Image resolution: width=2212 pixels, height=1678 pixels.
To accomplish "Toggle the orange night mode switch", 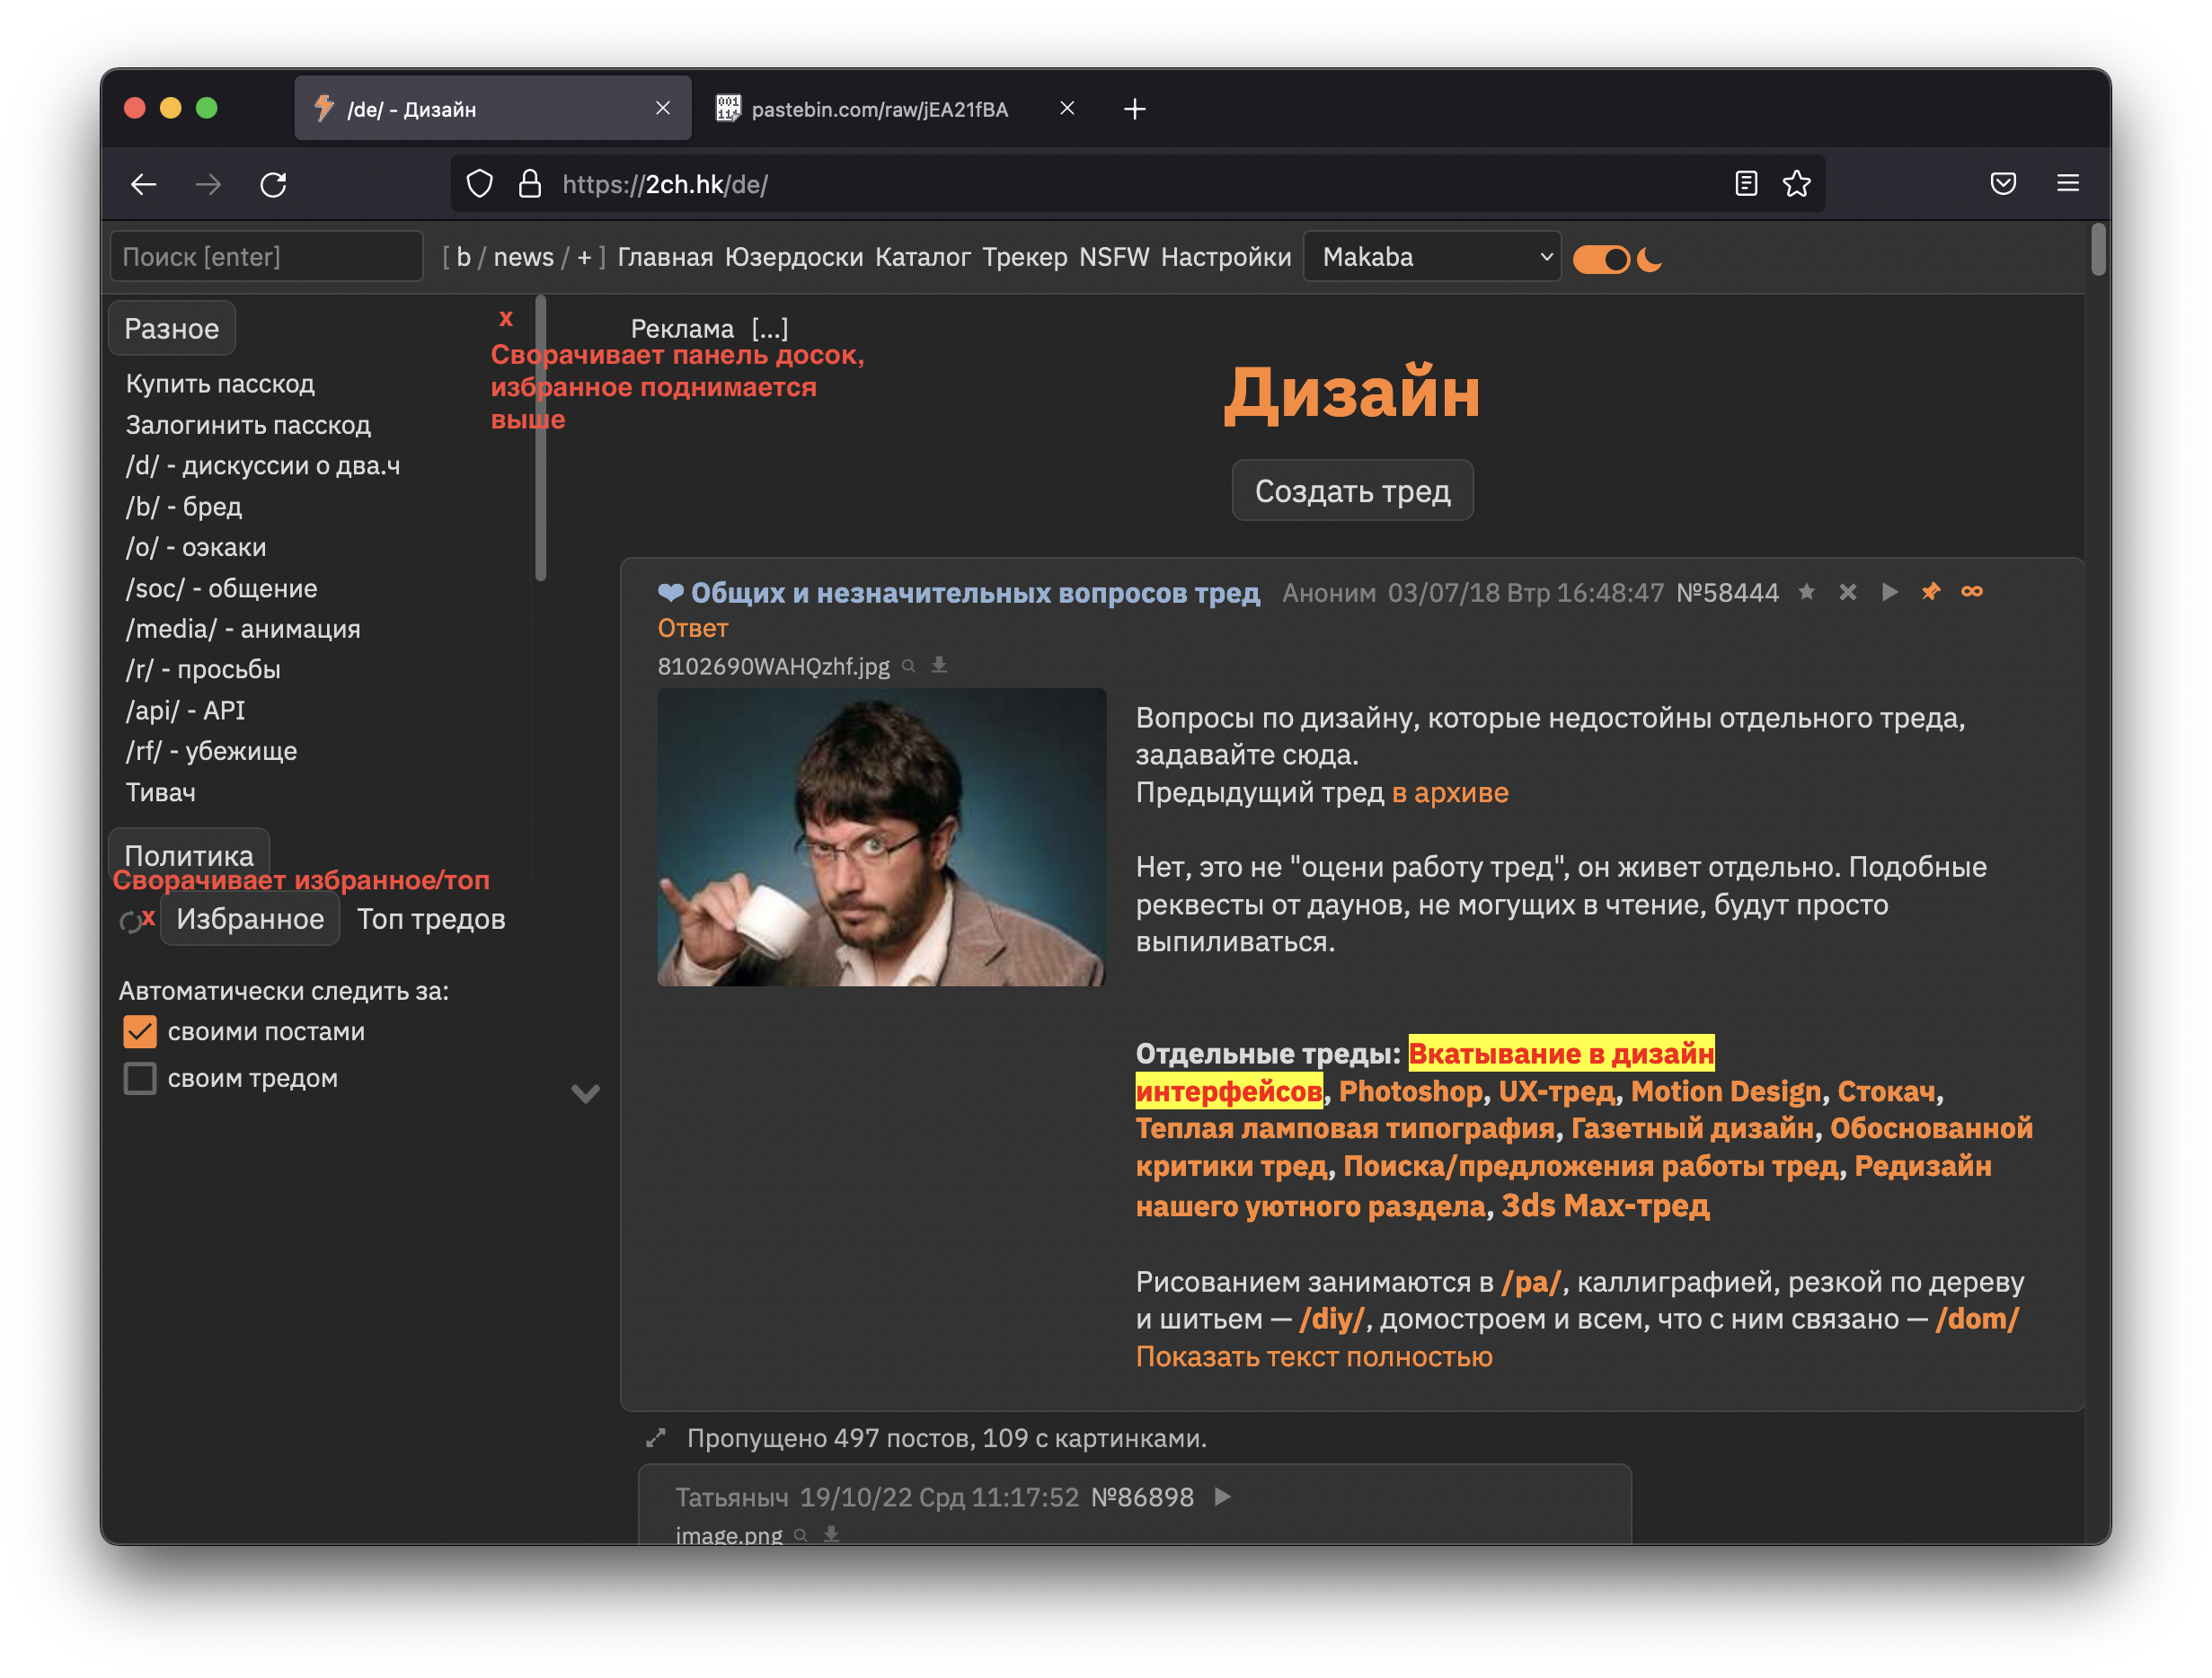I will tap(1601, 259).
